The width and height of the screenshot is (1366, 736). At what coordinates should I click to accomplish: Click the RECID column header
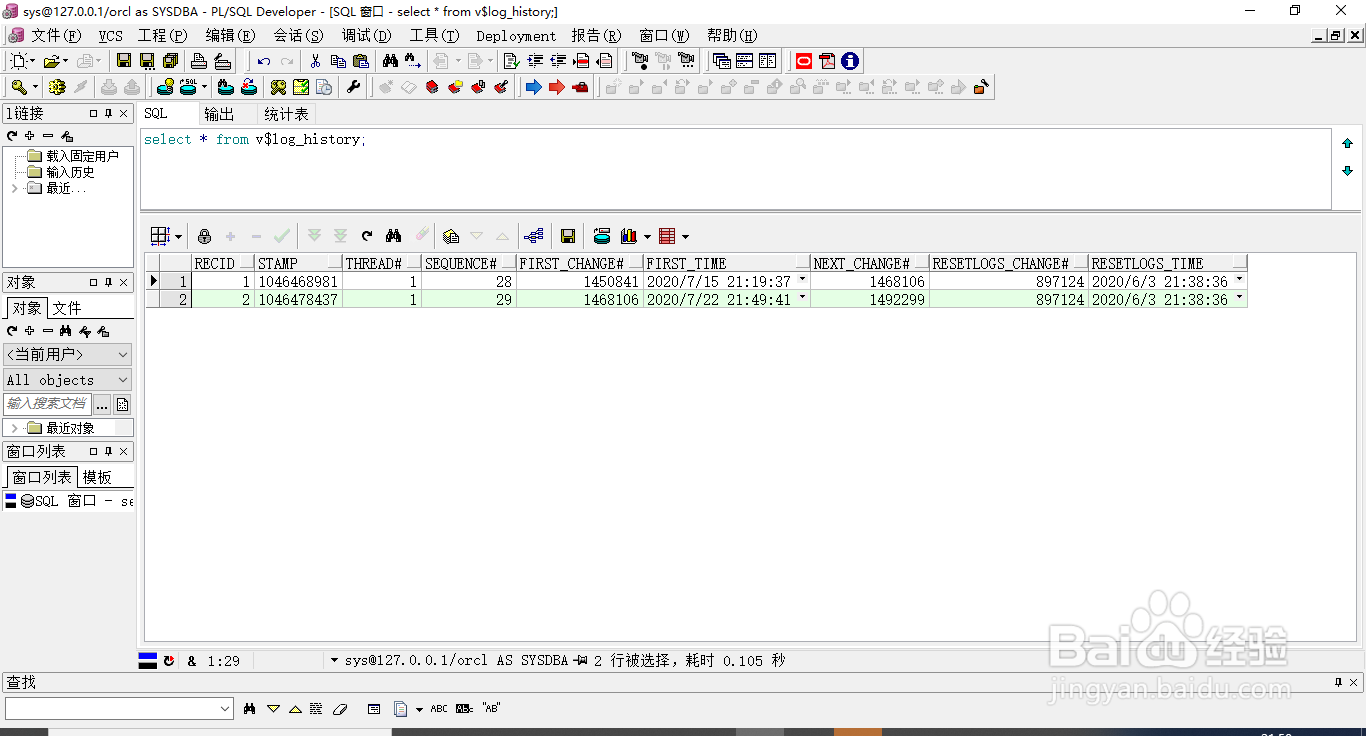pos(223,264)
